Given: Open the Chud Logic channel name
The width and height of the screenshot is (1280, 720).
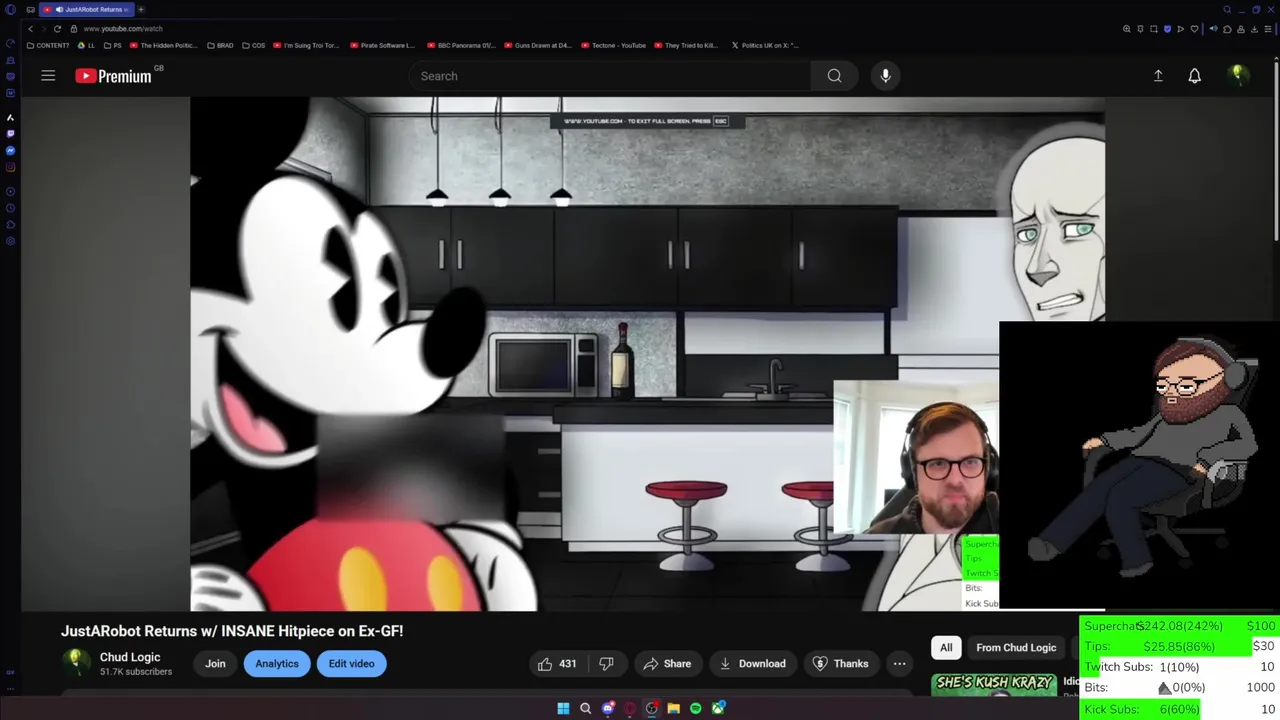Looking at the screenshot, I should pyautogui.click(x=130, y=657).
